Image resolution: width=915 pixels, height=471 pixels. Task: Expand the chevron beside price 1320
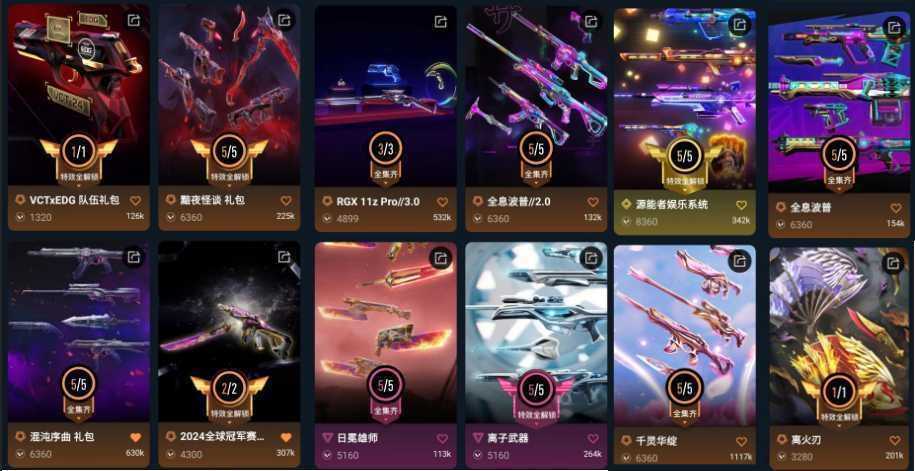[20, 217]
